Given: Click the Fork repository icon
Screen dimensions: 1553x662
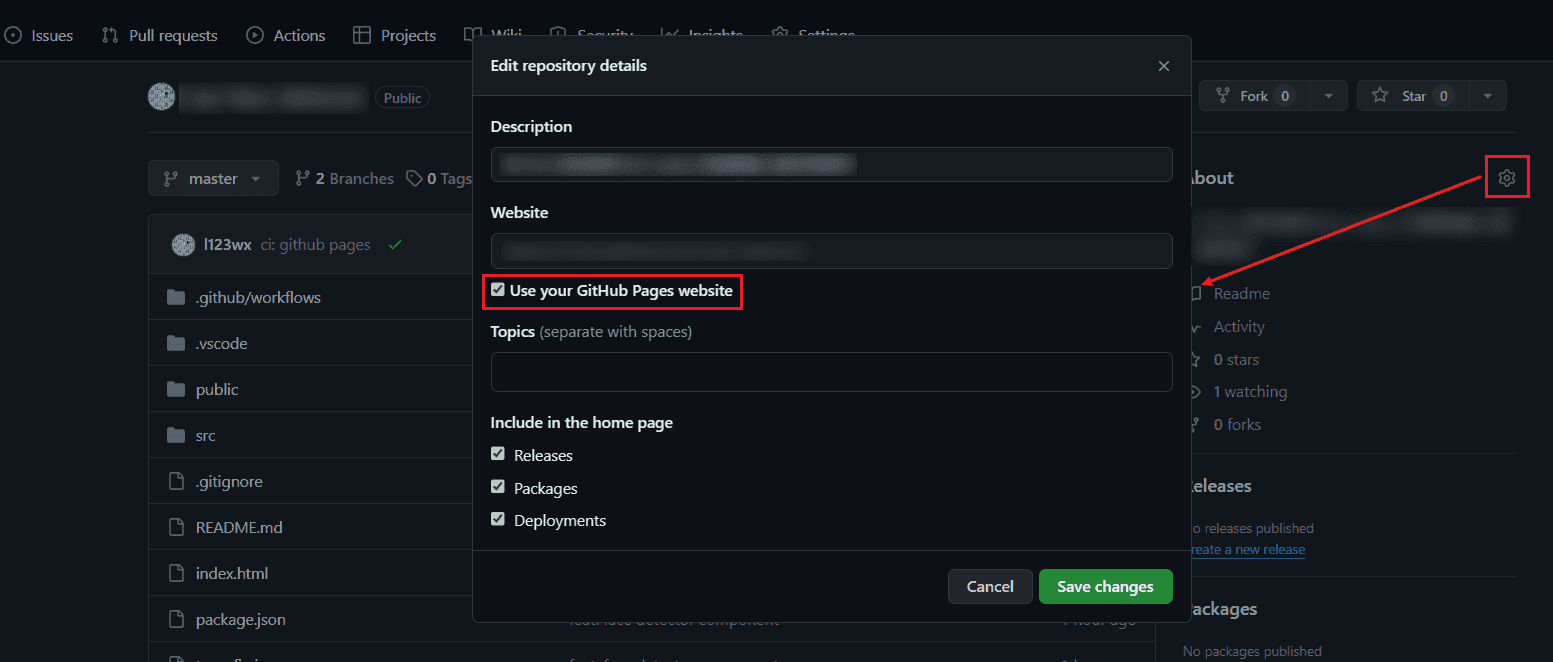Looking at the screenshot, I should (1222, 96).
